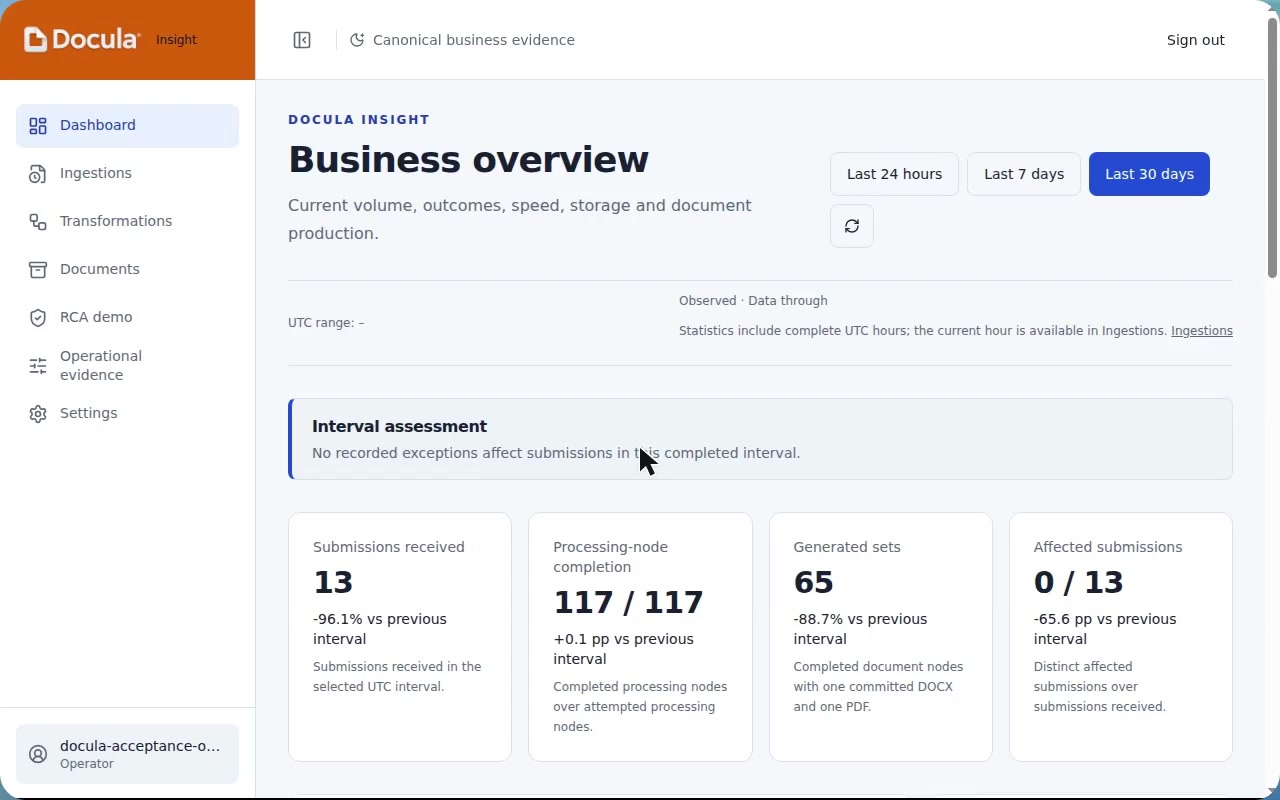Select the Last 30 days range
This screenshot has width=1280, height=800.
[x=1149, y=174]
